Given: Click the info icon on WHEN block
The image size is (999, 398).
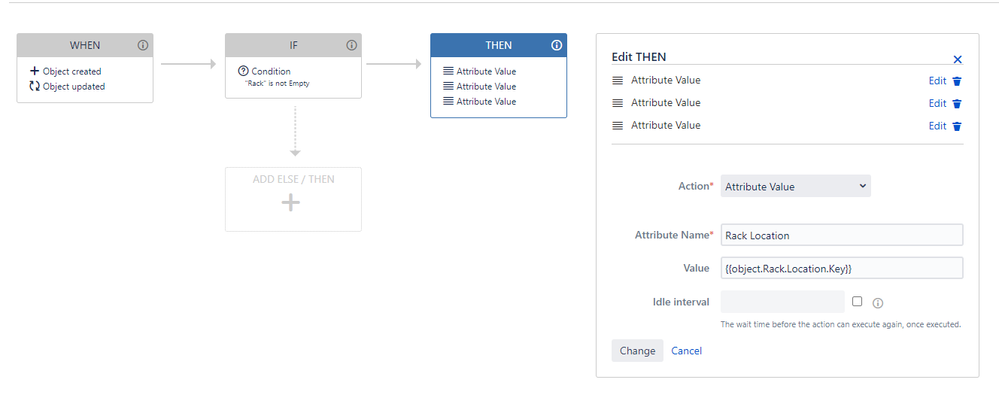Looking at the screenshot, I should pos(143,45).
